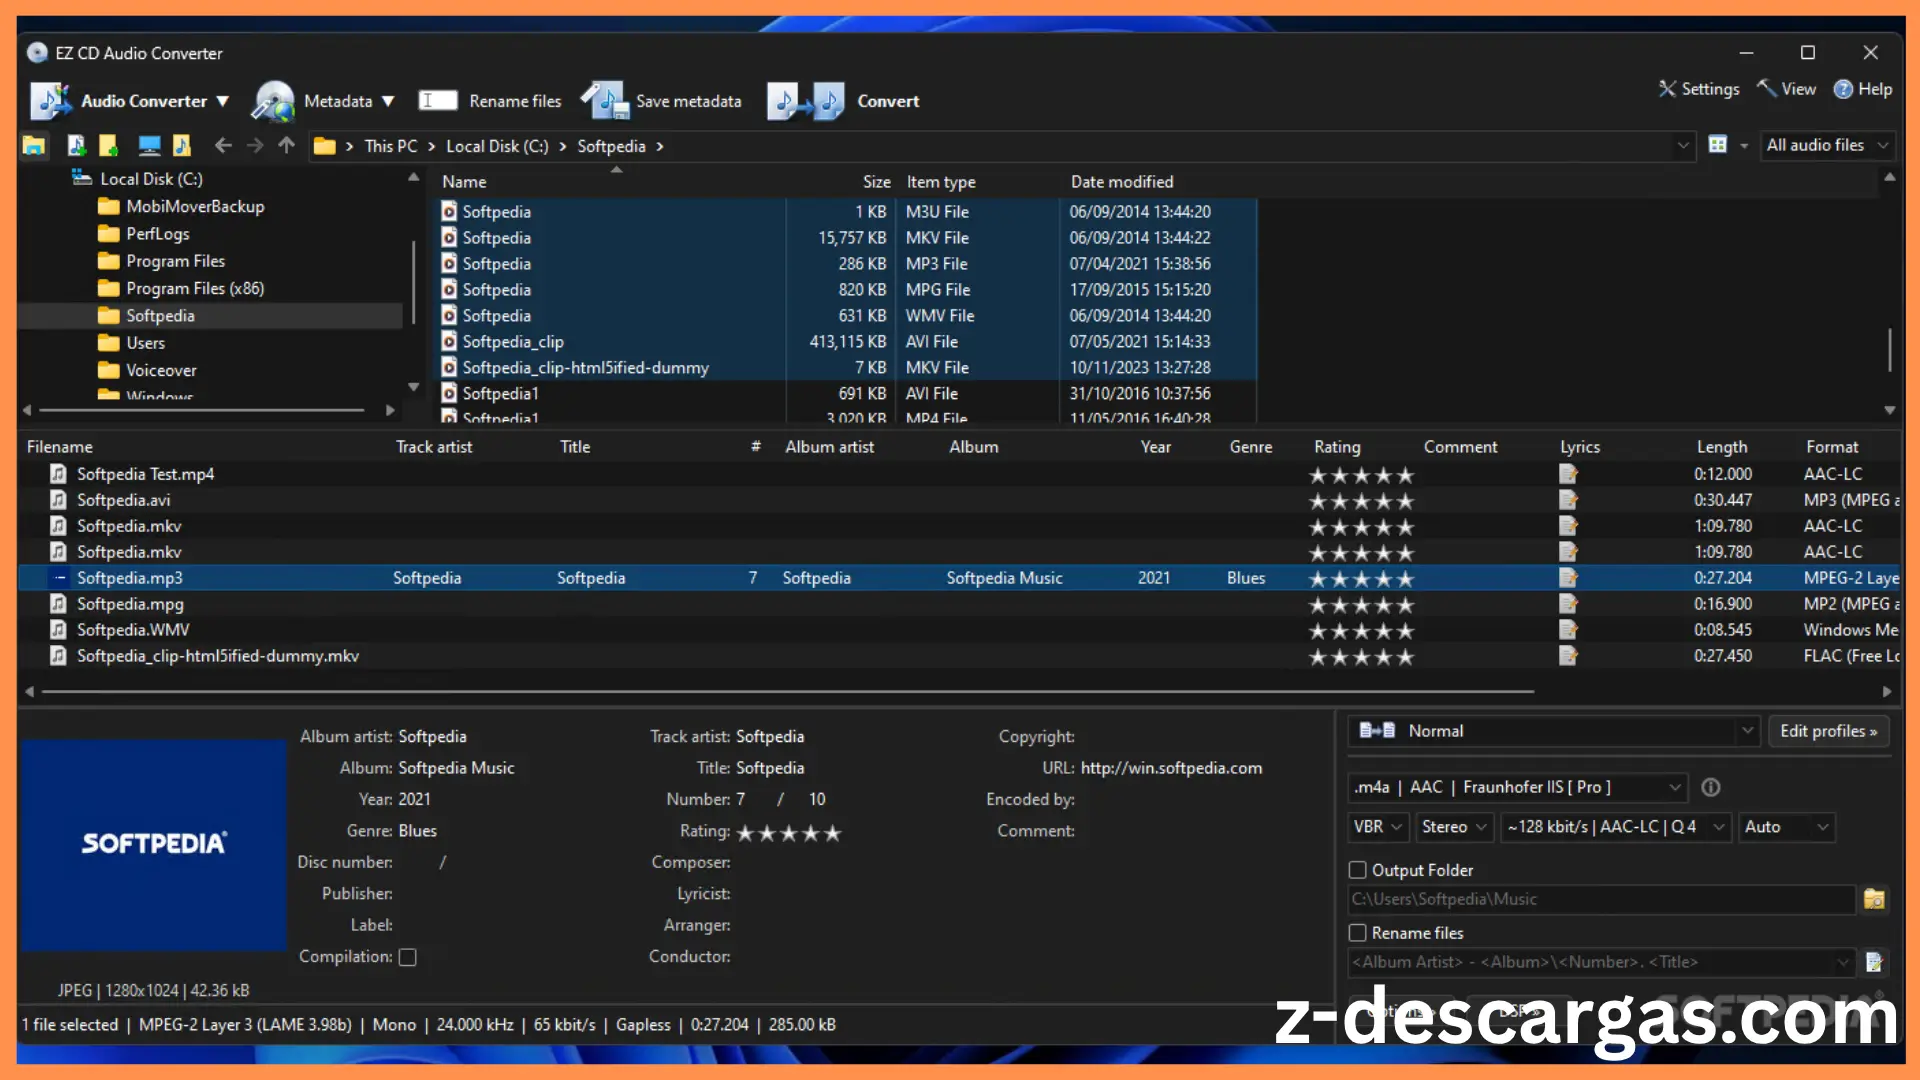Open the .m4a AAC format dropdown
1920x1080 pixels.
(1517, 787)
